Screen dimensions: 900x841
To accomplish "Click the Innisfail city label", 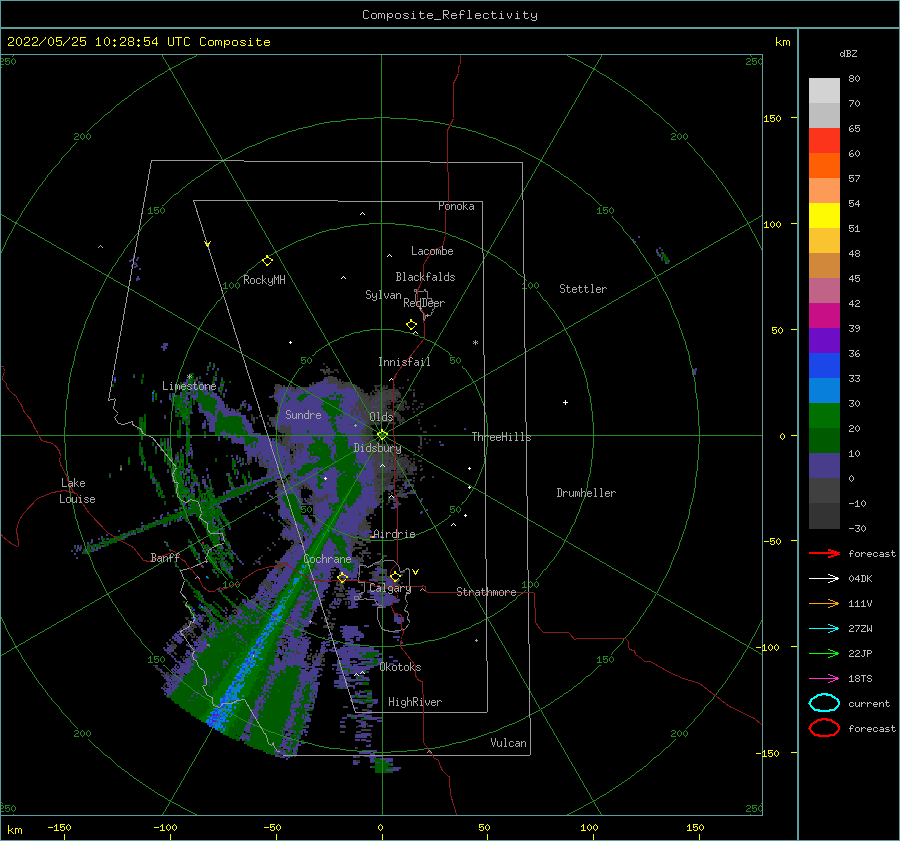I will (404, 362).
